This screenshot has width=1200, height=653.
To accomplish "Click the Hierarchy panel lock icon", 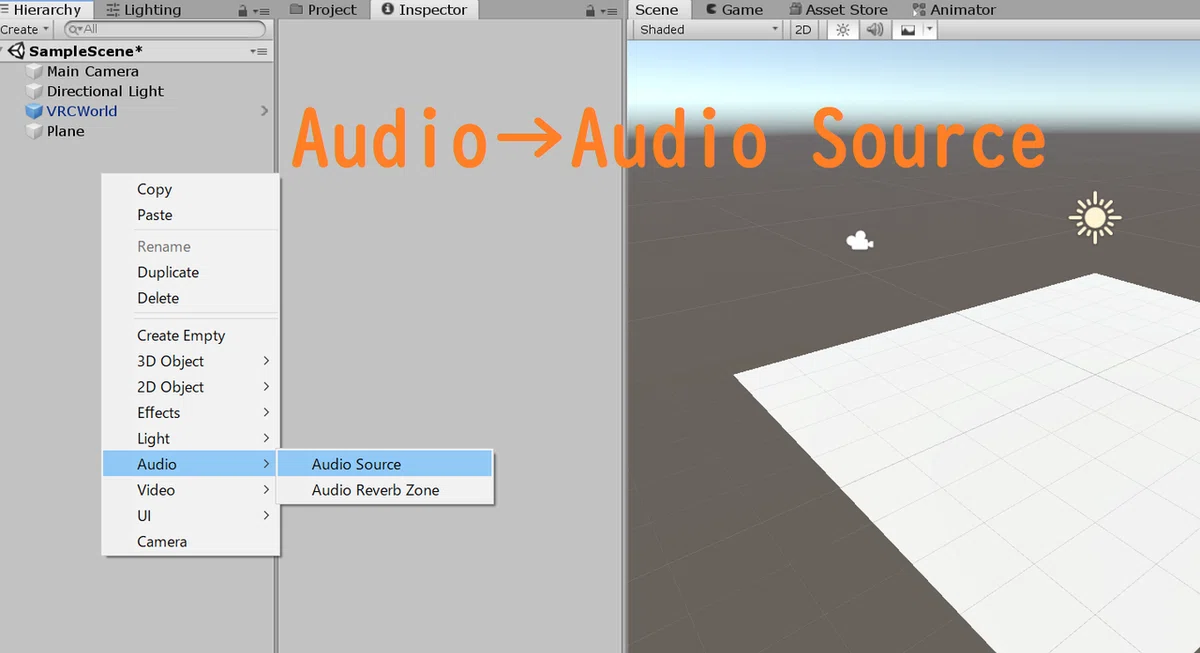I will click(243, 10).
